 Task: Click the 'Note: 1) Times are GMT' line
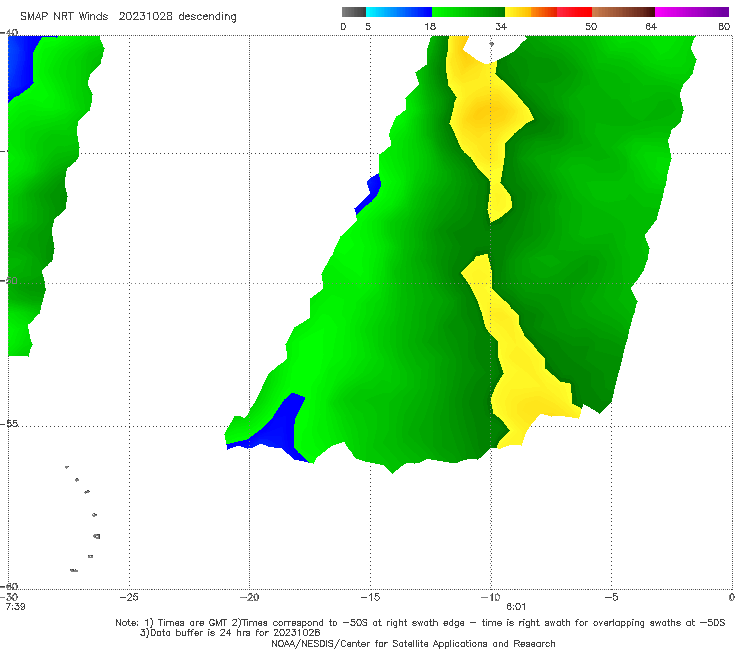pyautogui.click(x=420, y=623)
